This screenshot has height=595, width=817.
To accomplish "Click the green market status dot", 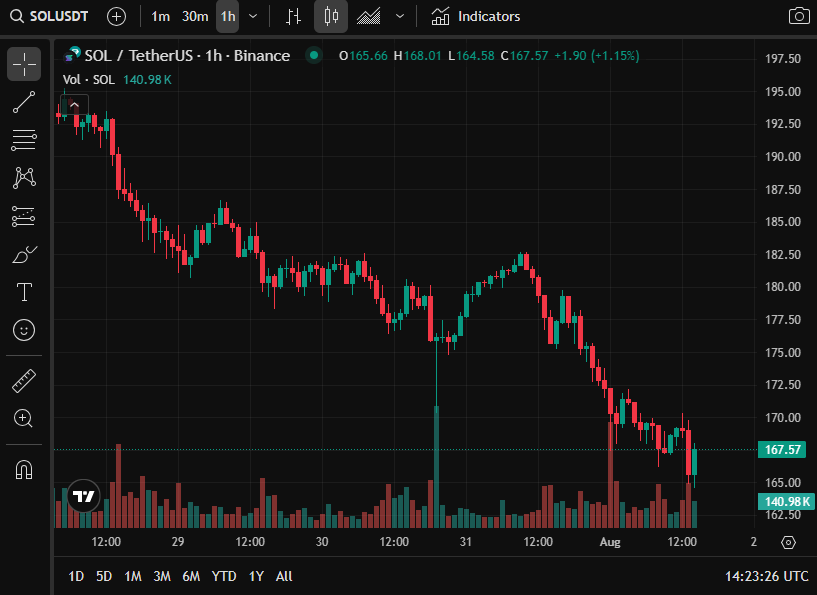I will point(314,55).
